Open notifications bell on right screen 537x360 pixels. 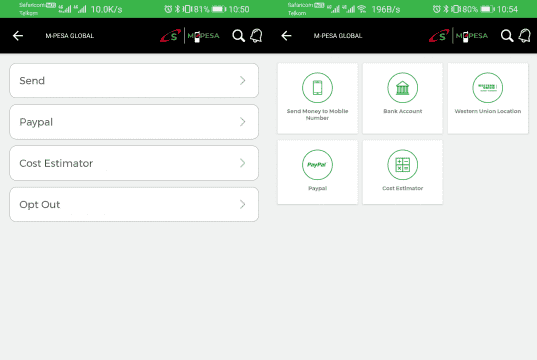(525, 36)
